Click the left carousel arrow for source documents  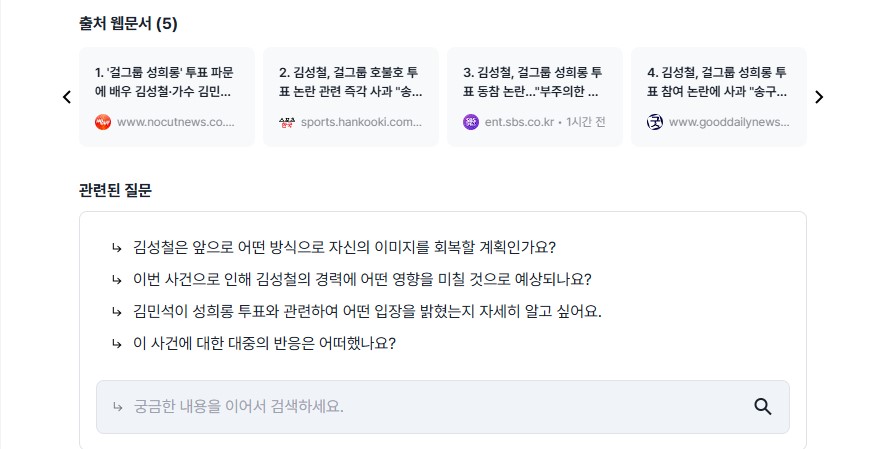point(67,97)
